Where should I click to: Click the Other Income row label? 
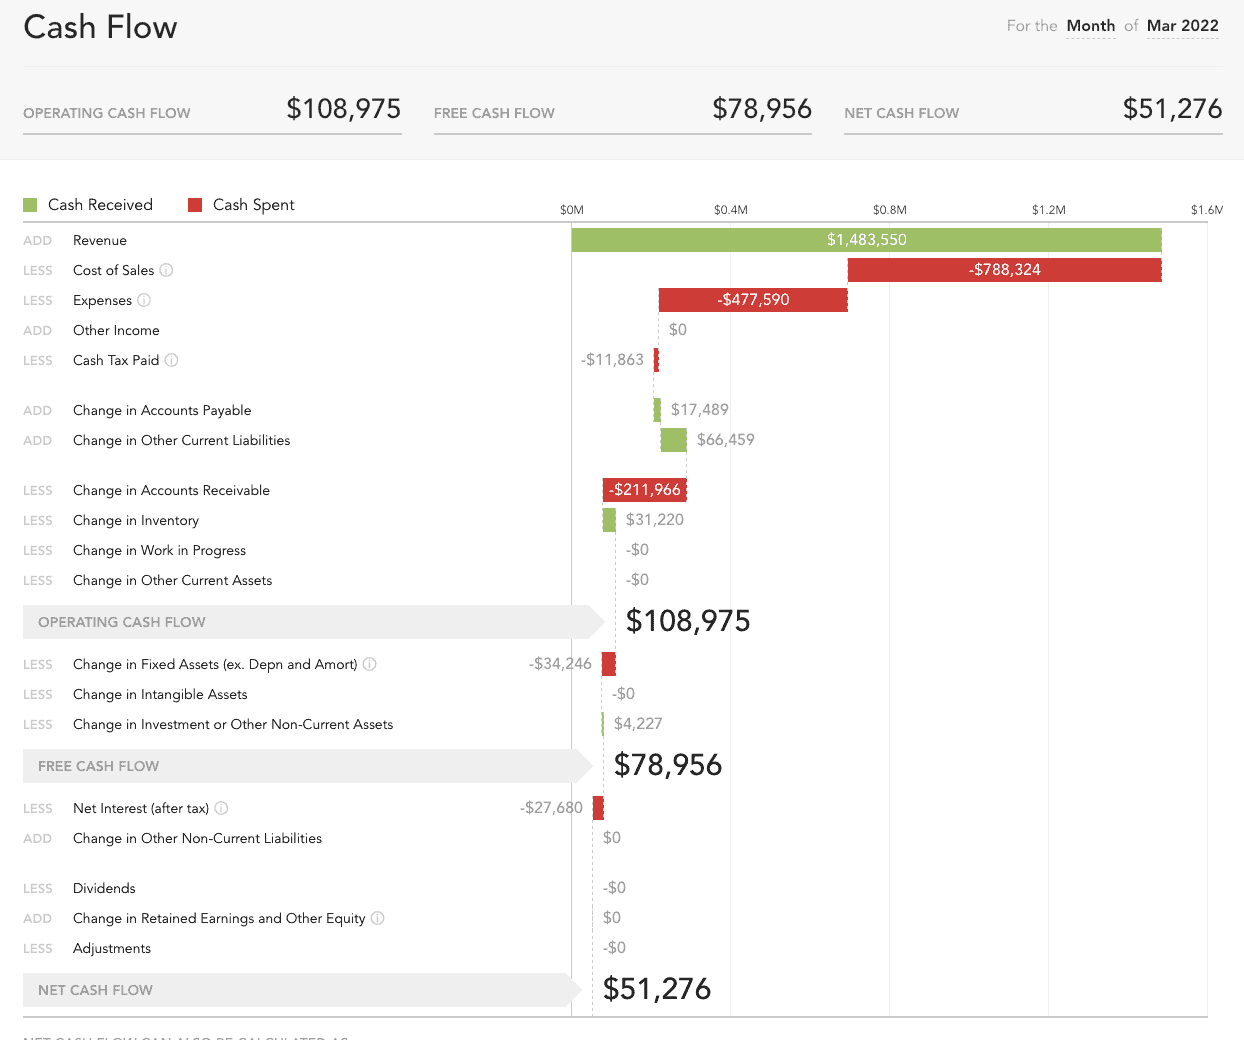[116, 331]
